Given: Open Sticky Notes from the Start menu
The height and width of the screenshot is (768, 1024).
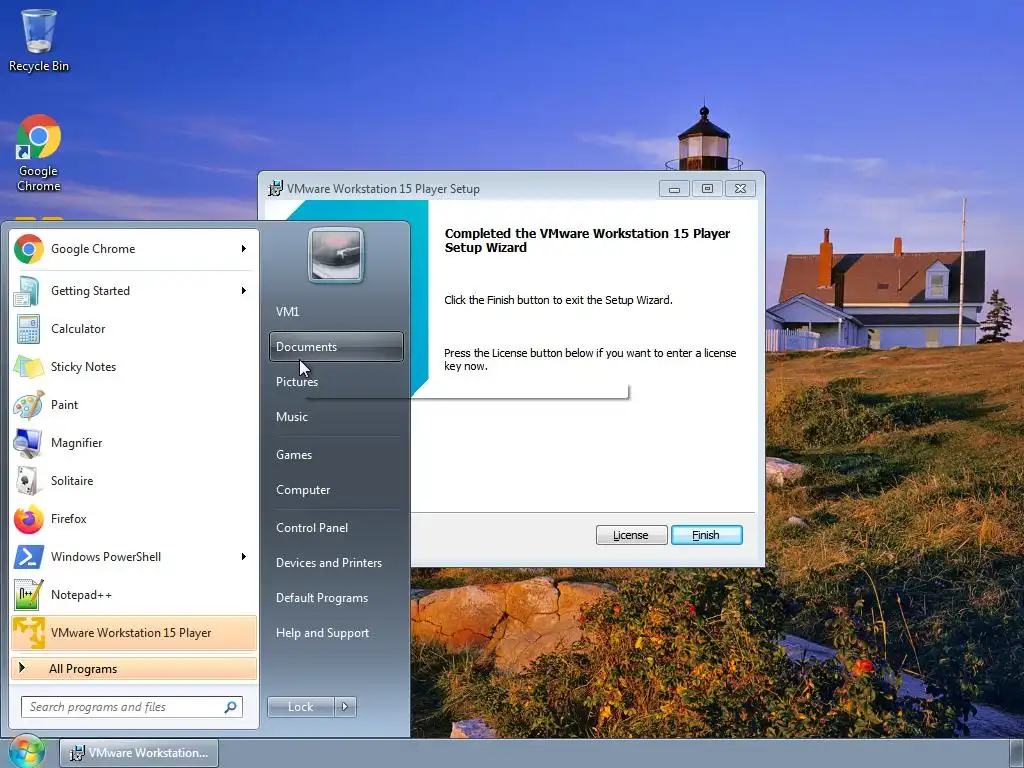Looking at the screenshot, I should [x=134, y=366].
